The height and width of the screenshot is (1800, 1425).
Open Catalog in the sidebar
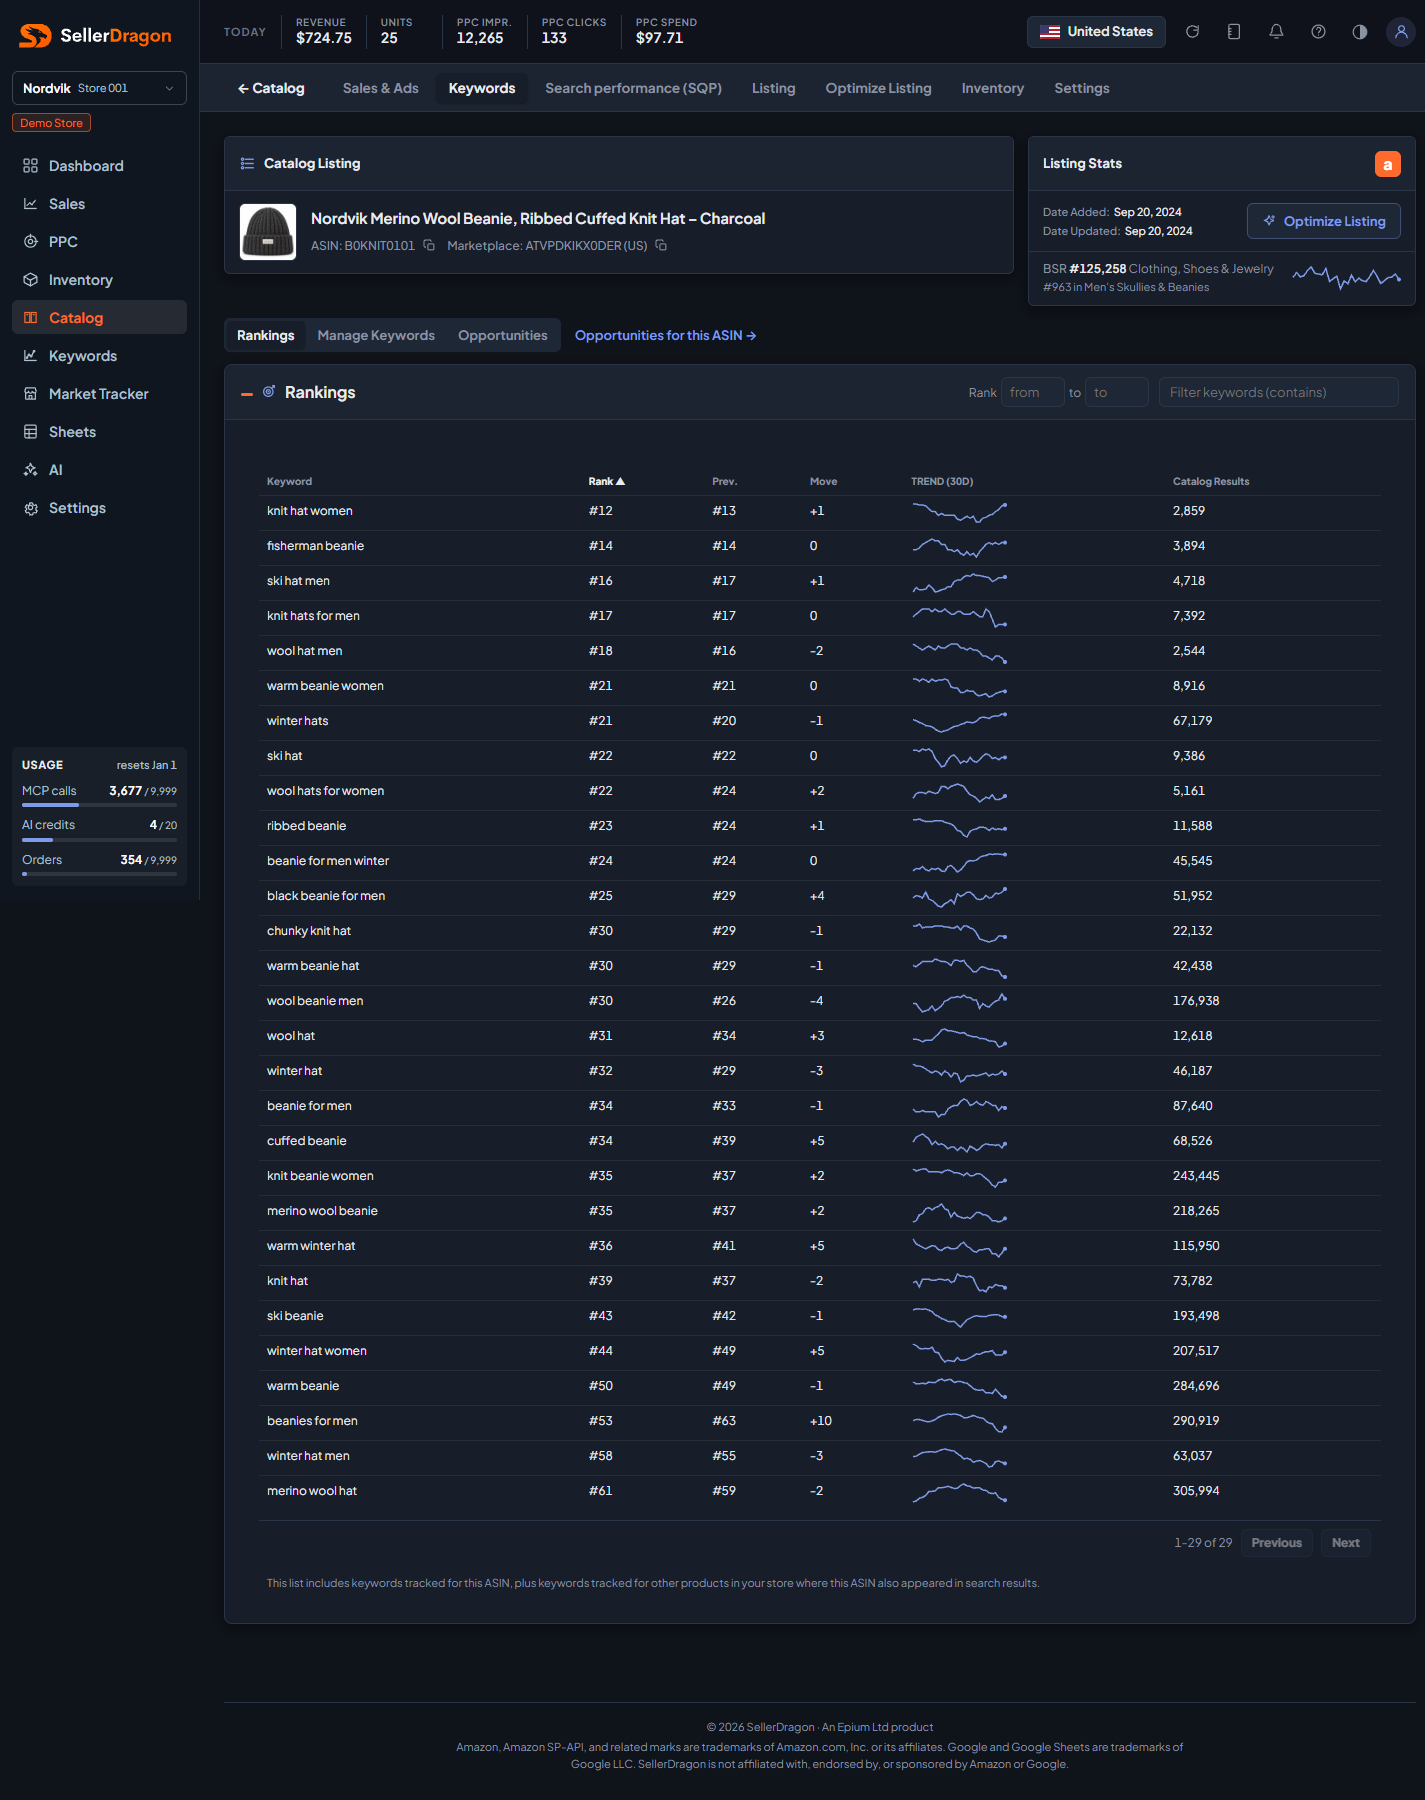tap(99, 318)
